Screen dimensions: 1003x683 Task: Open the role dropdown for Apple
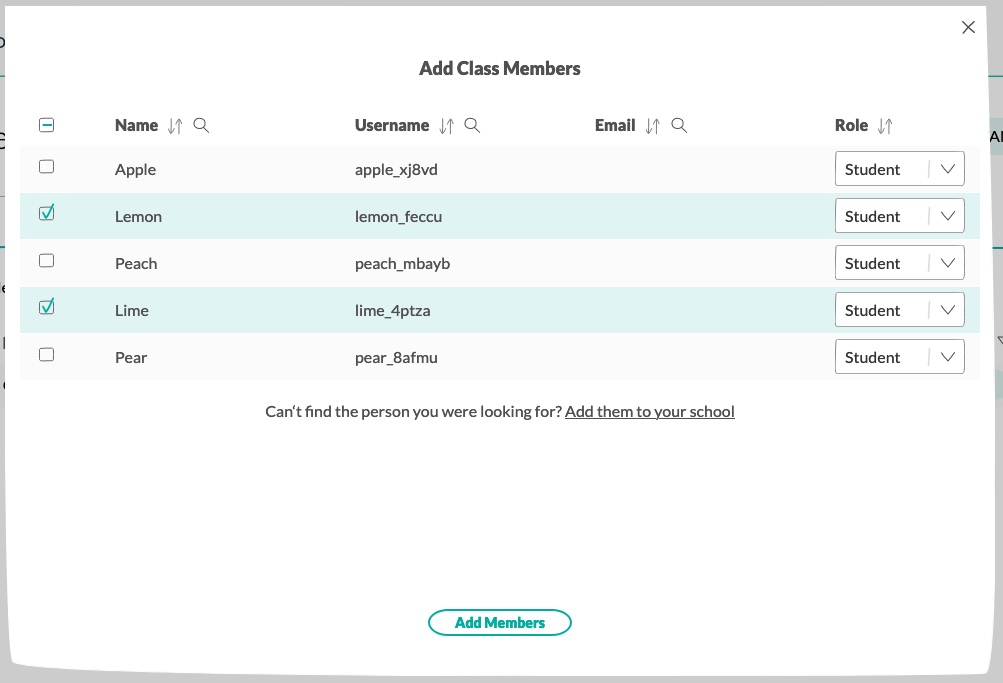(x=946, y=168)
